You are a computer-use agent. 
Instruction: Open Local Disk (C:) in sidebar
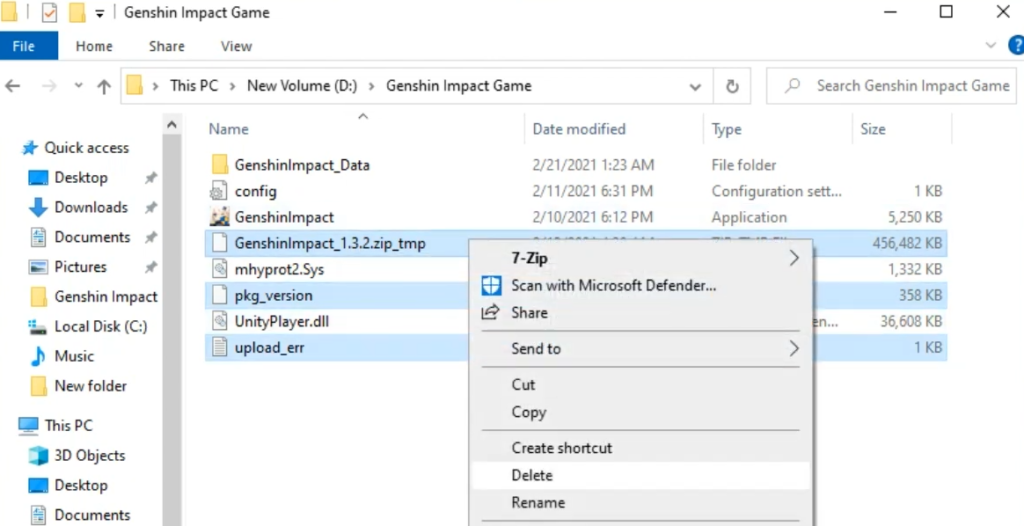(101, 327)
